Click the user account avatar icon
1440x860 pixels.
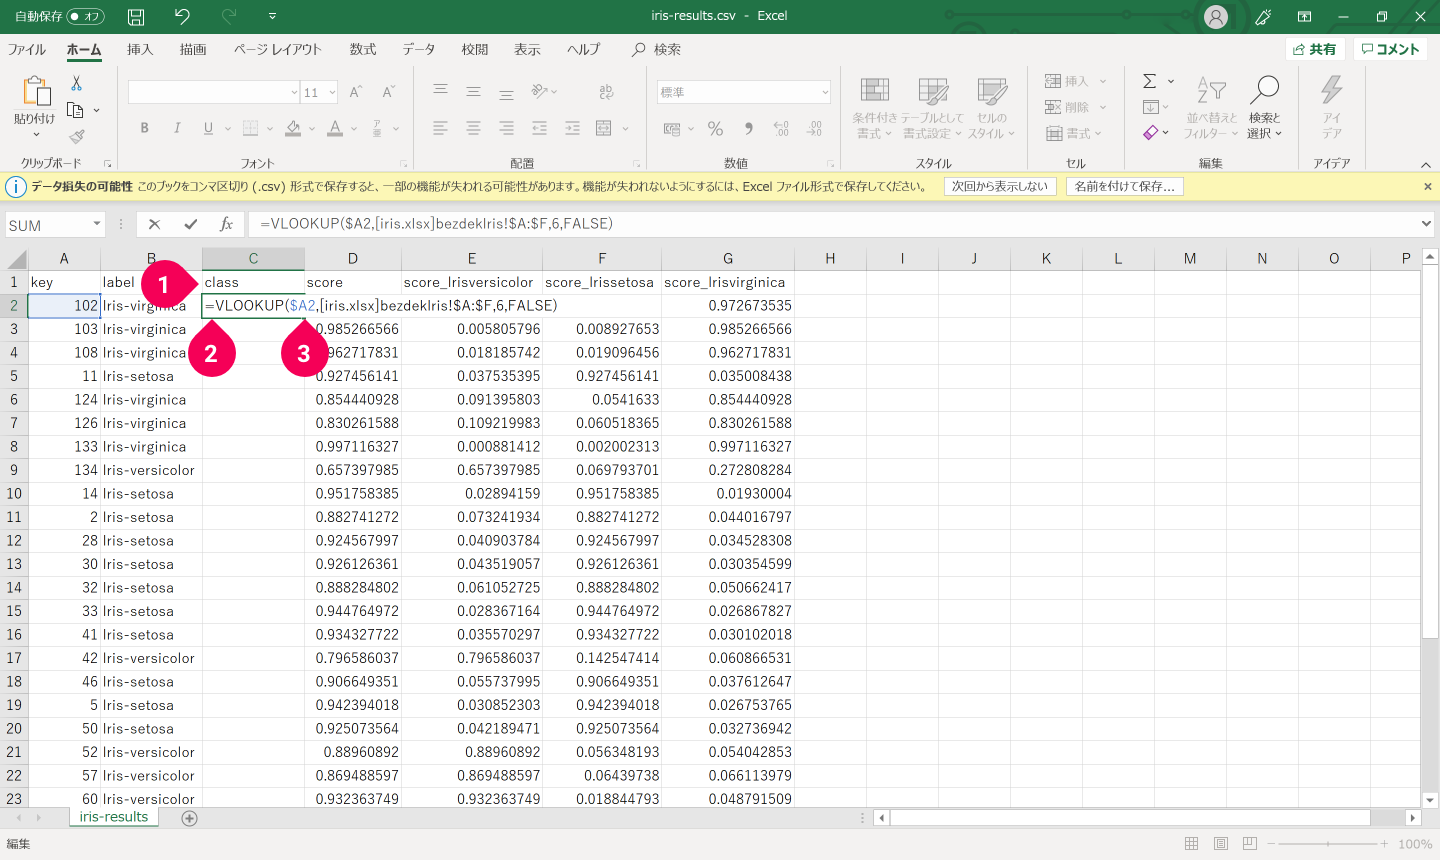[x=1216, y=16]
